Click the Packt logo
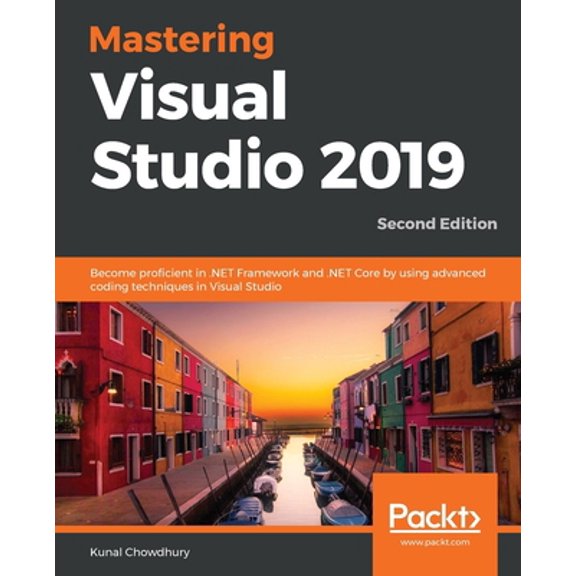The image size is (576, 576). (435, 517)
